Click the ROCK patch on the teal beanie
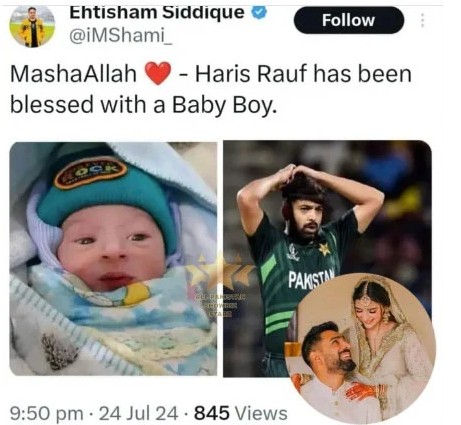461x425 pixels. coord(91,172)
